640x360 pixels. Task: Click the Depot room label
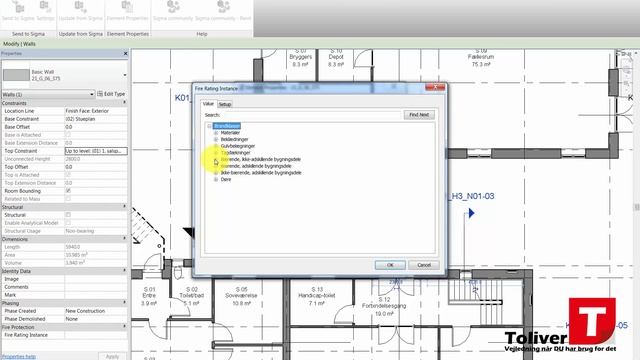pyautogui.click(x=336, y=57)
